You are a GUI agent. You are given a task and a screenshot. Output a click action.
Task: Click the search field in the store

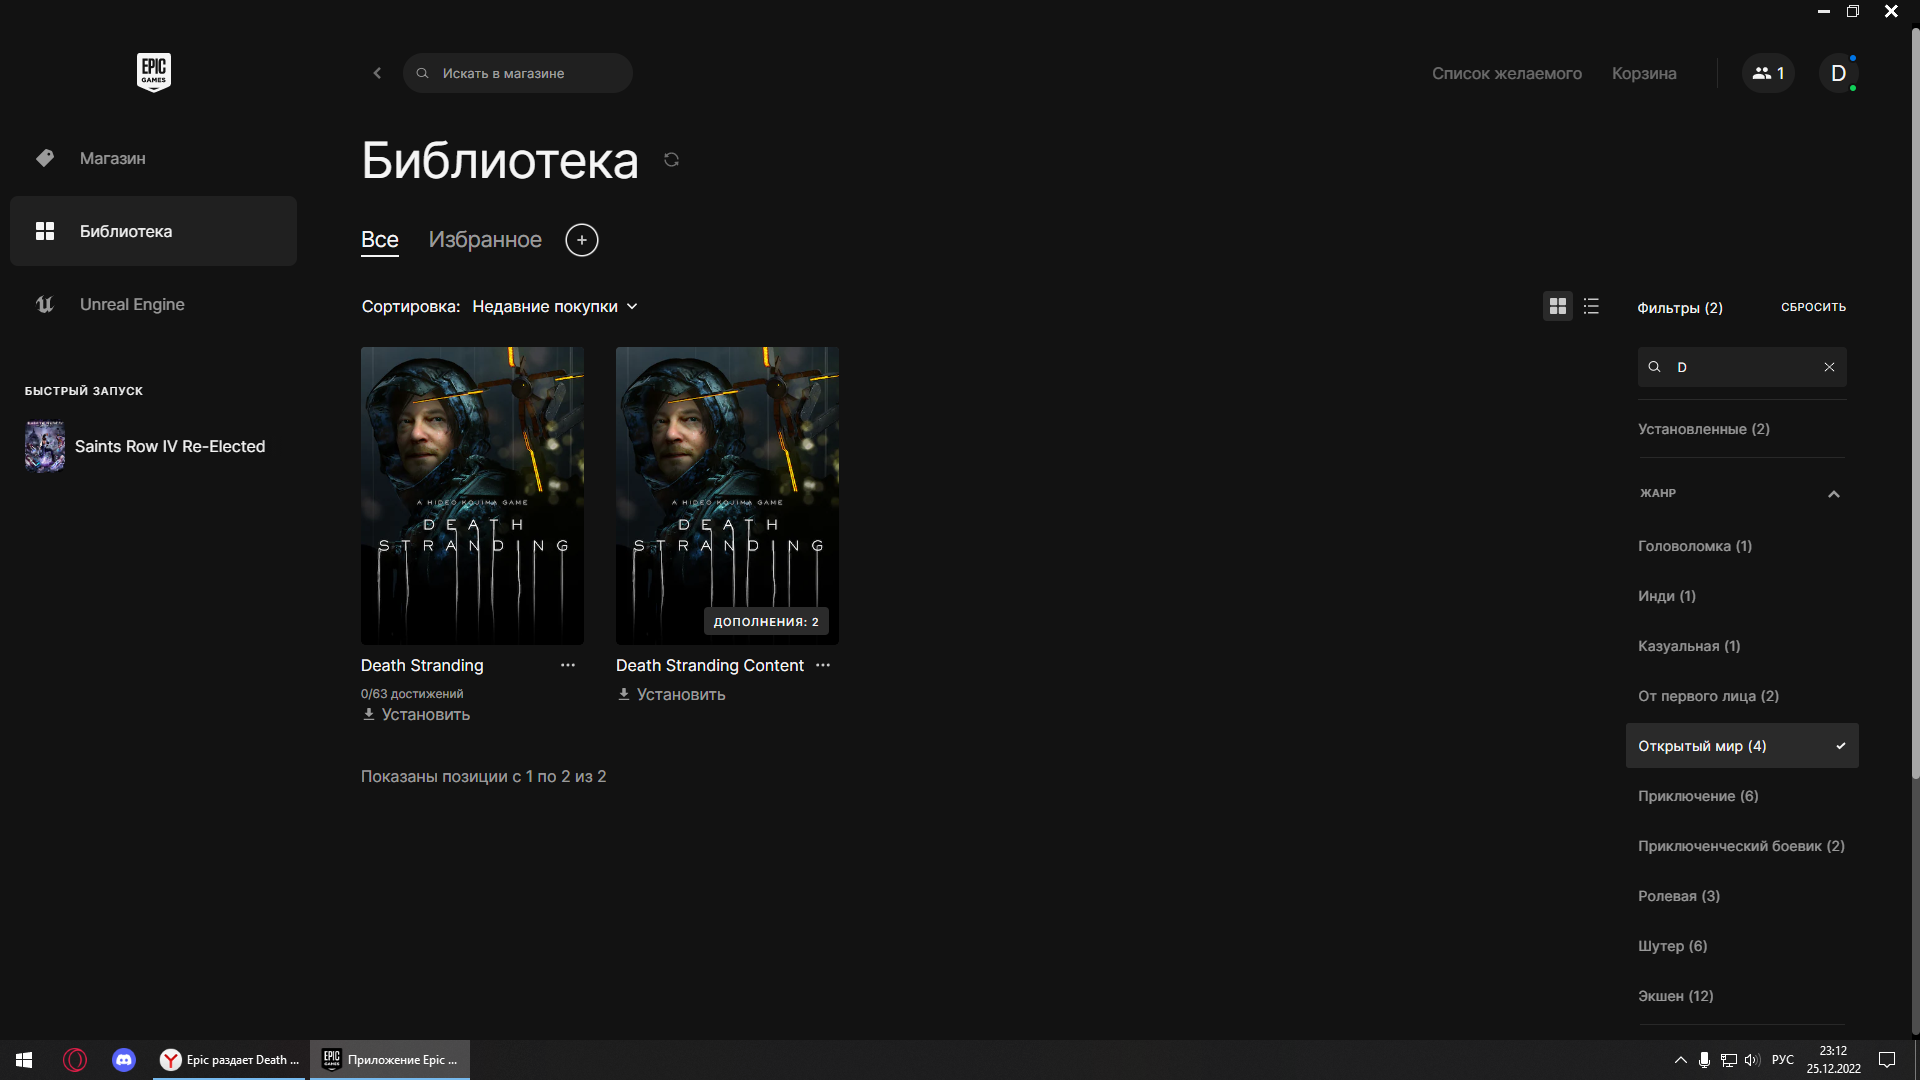click(x=517, y=73)
